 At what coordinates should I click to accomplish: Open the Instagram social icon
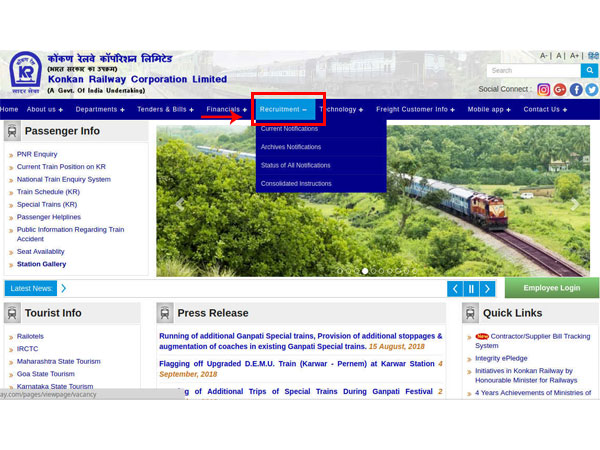[543, 90]
